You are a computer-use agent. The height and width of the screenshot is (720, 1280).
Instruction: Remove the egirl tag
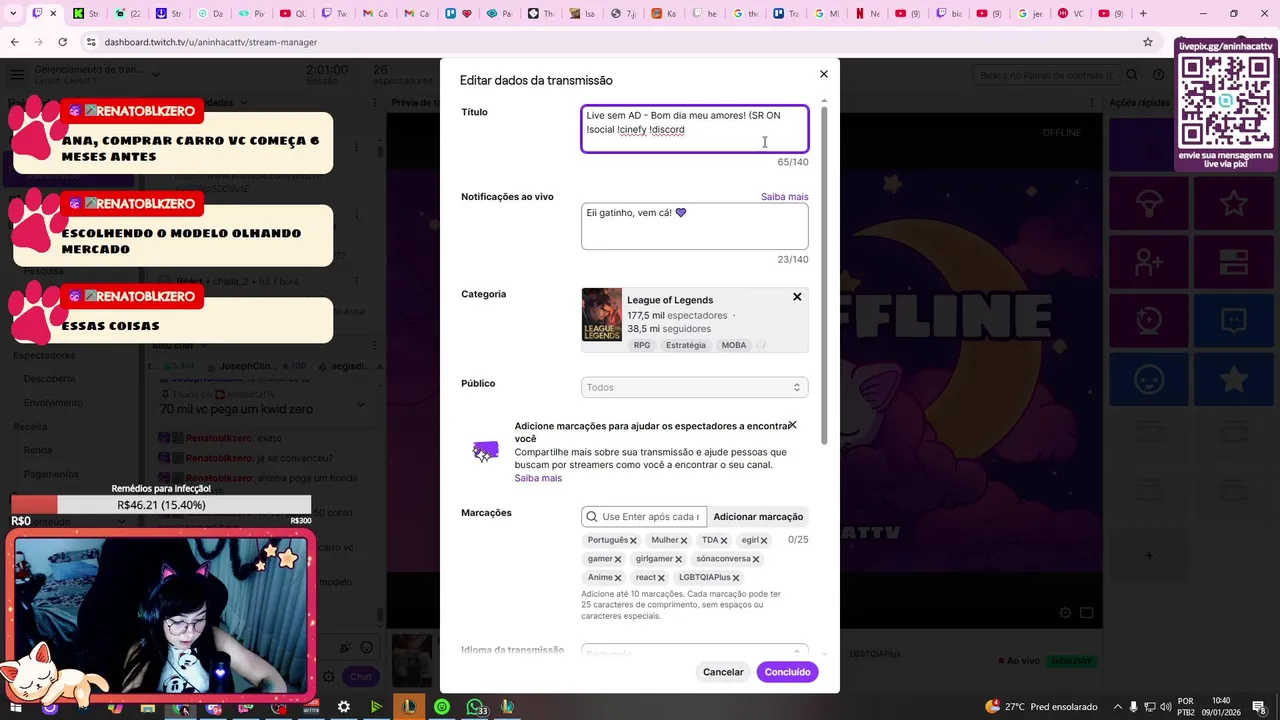[764, 541]
